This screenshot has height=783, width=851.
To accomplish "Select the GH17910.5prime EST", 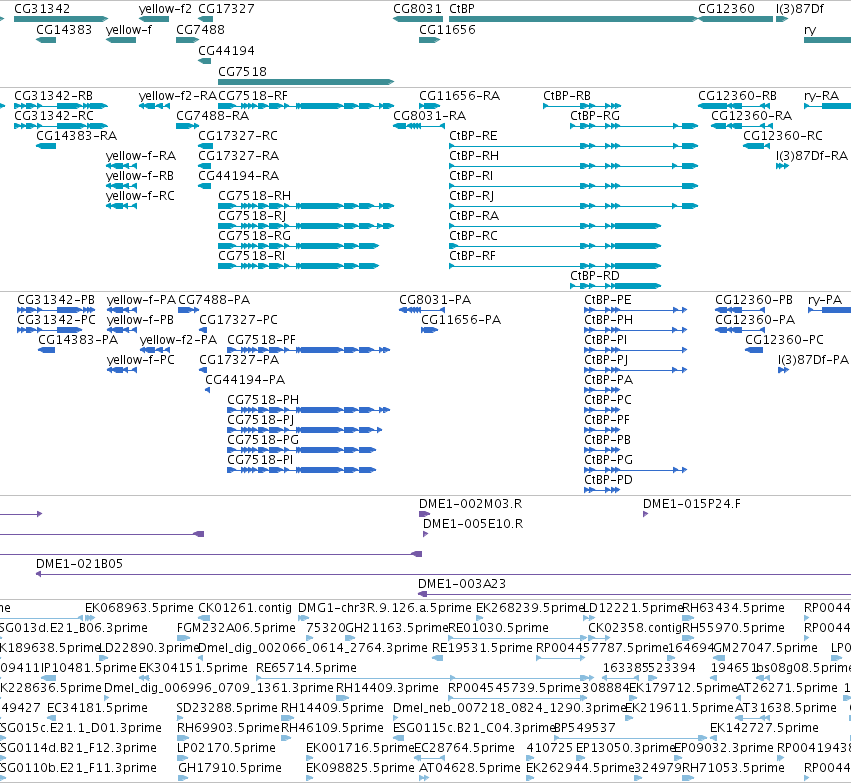I will pos(183,778).
